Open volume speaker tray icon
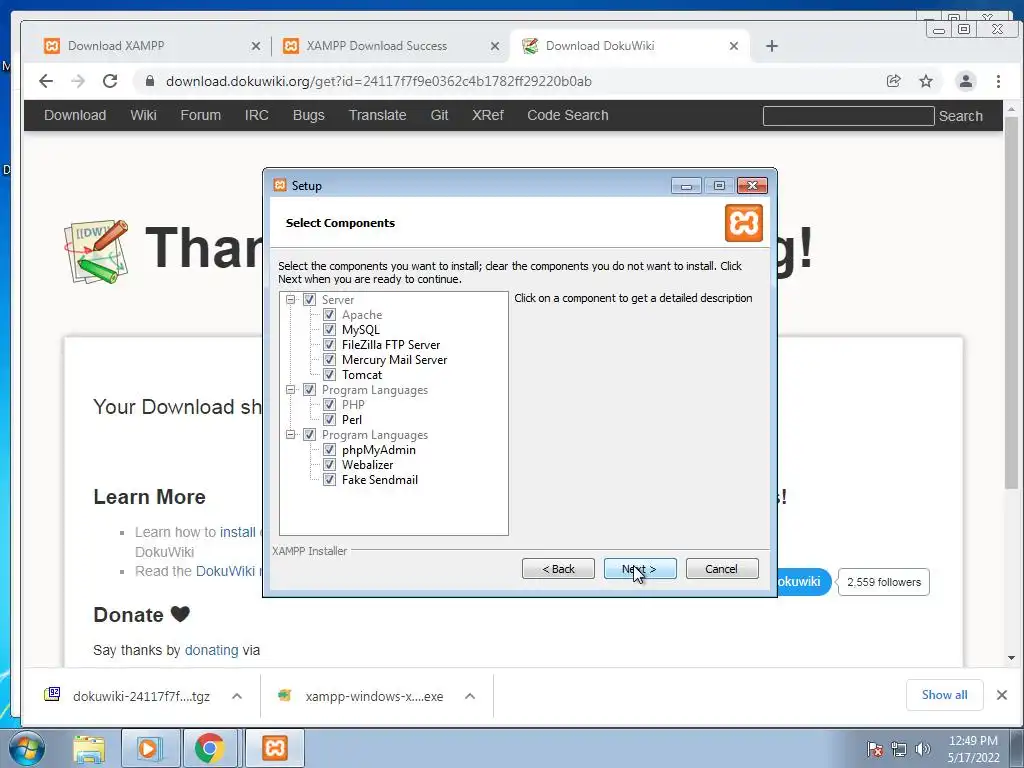The height and width of the screenshot is (768, 1024). click(923, 749)
